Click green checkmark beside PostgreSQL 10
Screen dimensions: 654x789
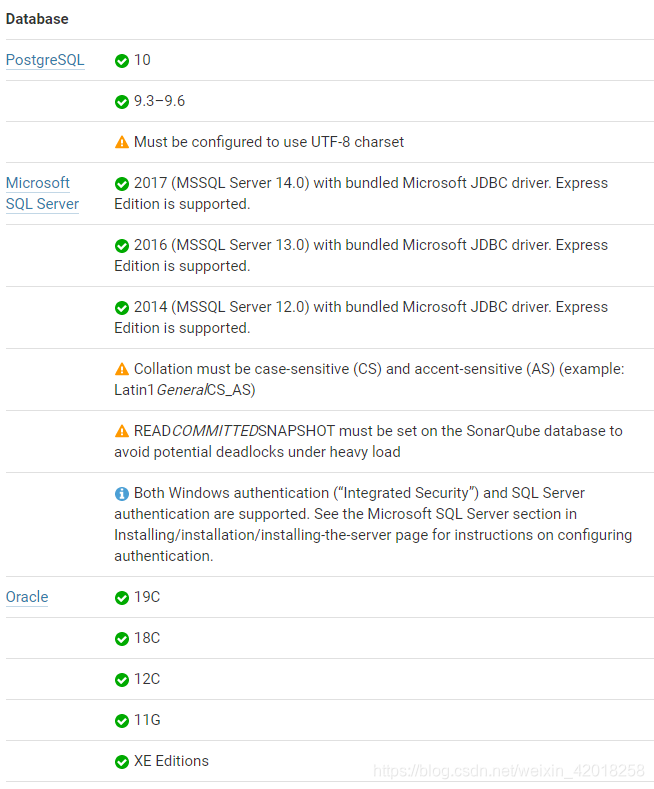(122, 61)
